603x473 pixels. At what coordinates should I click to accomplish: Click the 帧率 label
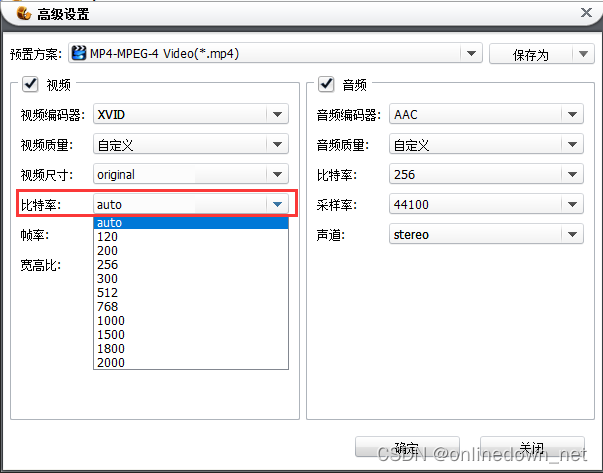pyautogui.click(x=35, y=235)
